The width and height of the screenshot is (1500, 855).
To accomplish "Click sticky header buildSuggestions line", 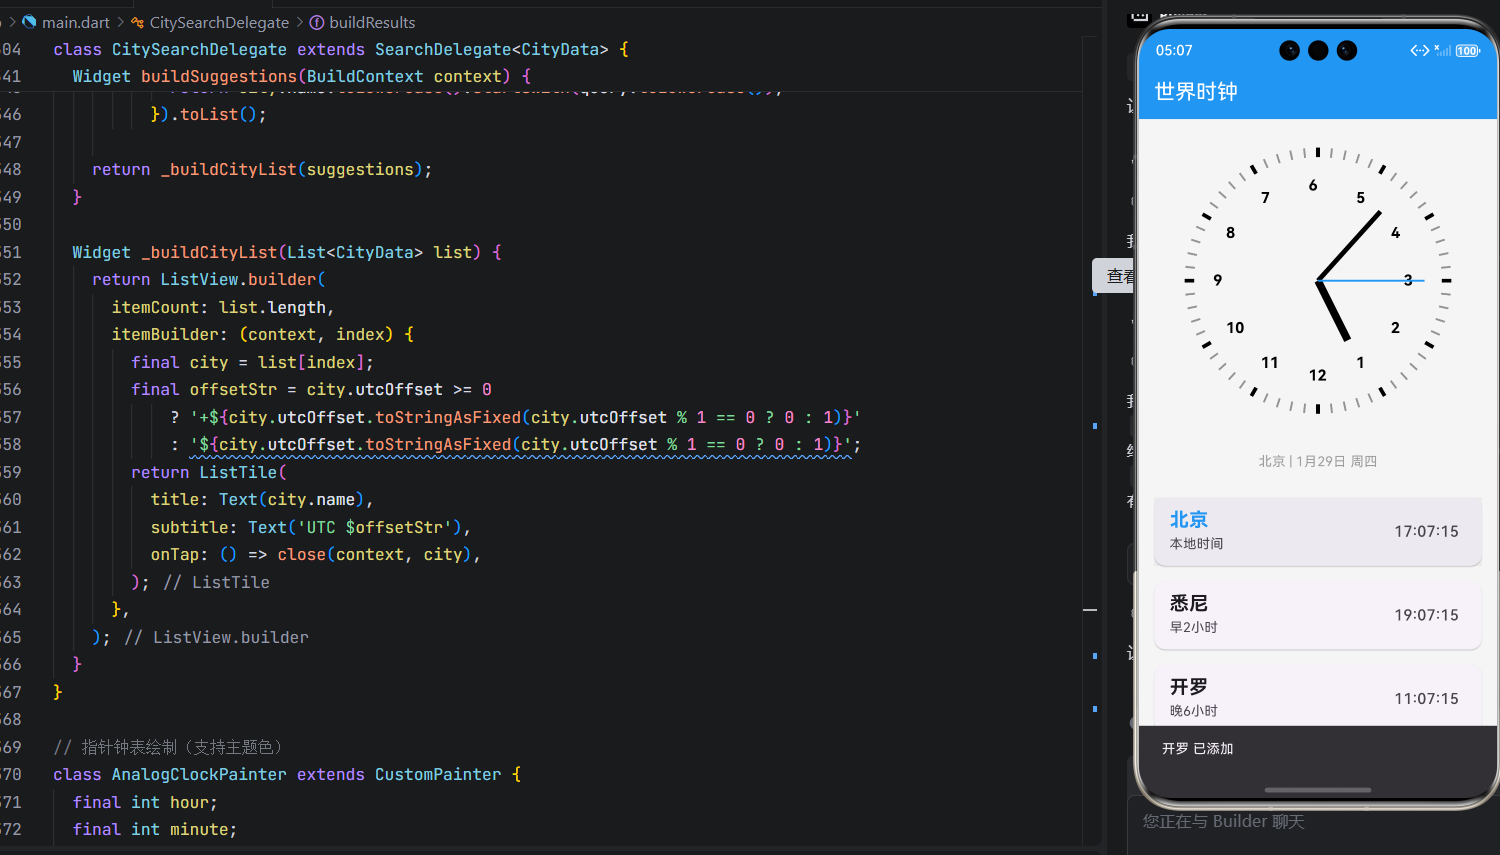I will (x=301, y=76).
